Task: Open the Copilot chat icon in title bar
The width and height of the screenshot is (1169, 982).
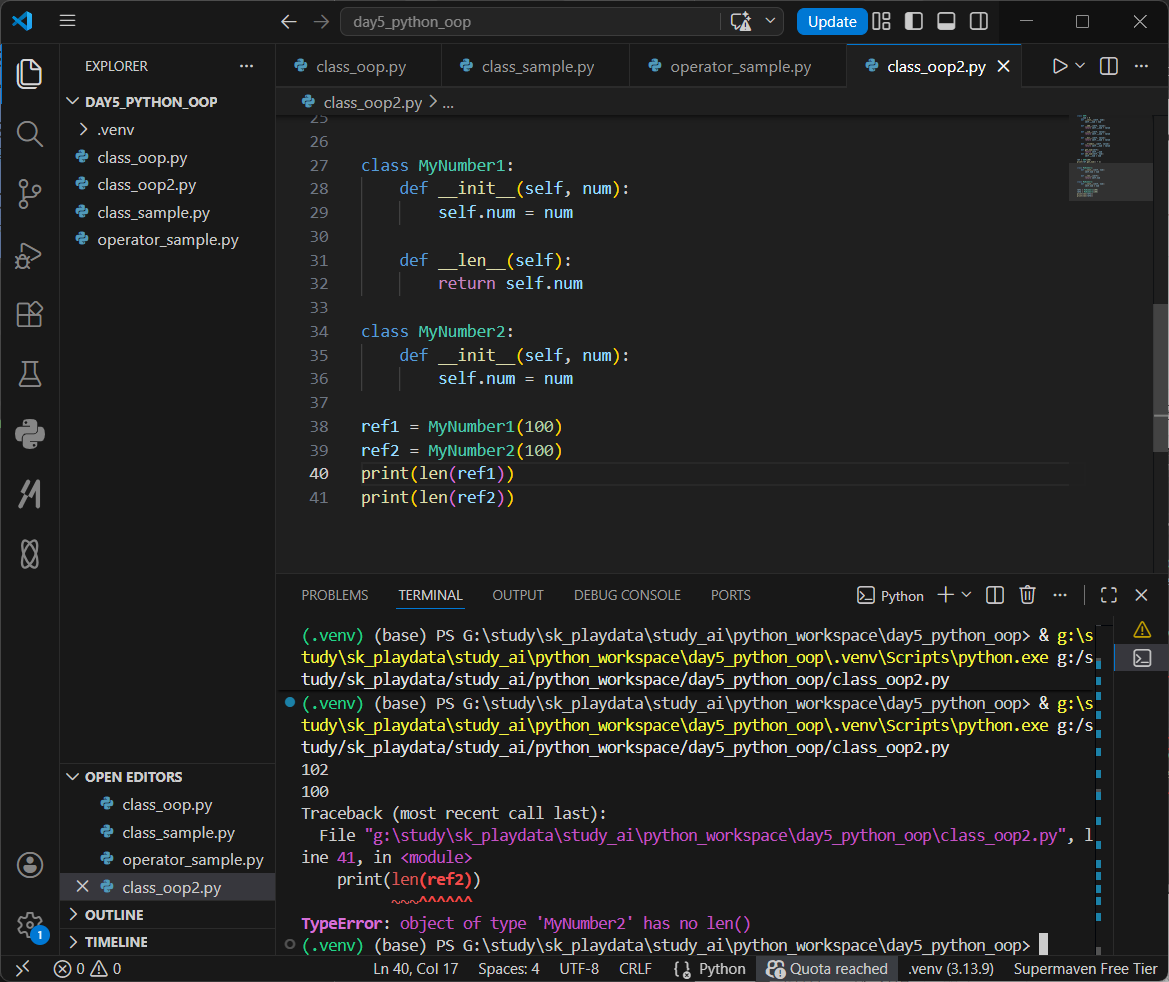Action: (741, 22)
